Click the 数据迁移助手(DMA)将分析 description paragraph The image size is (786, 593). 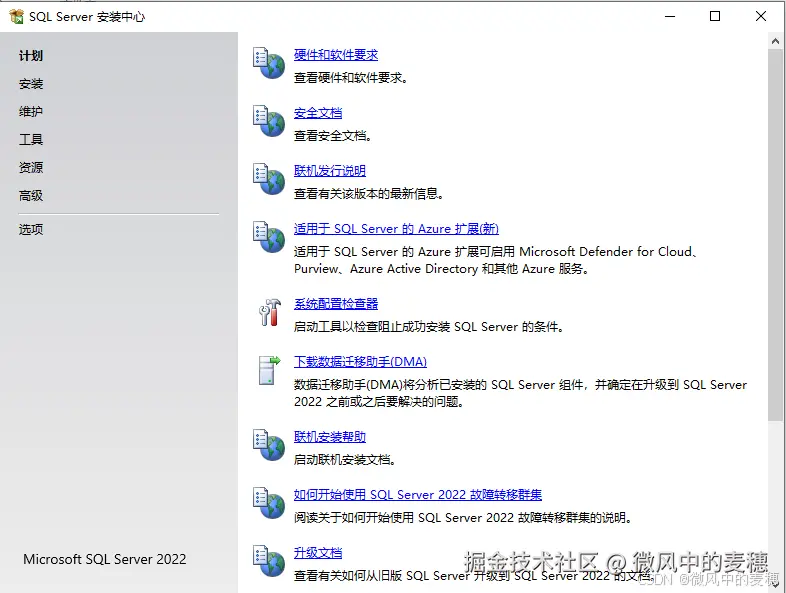point(520,393)
